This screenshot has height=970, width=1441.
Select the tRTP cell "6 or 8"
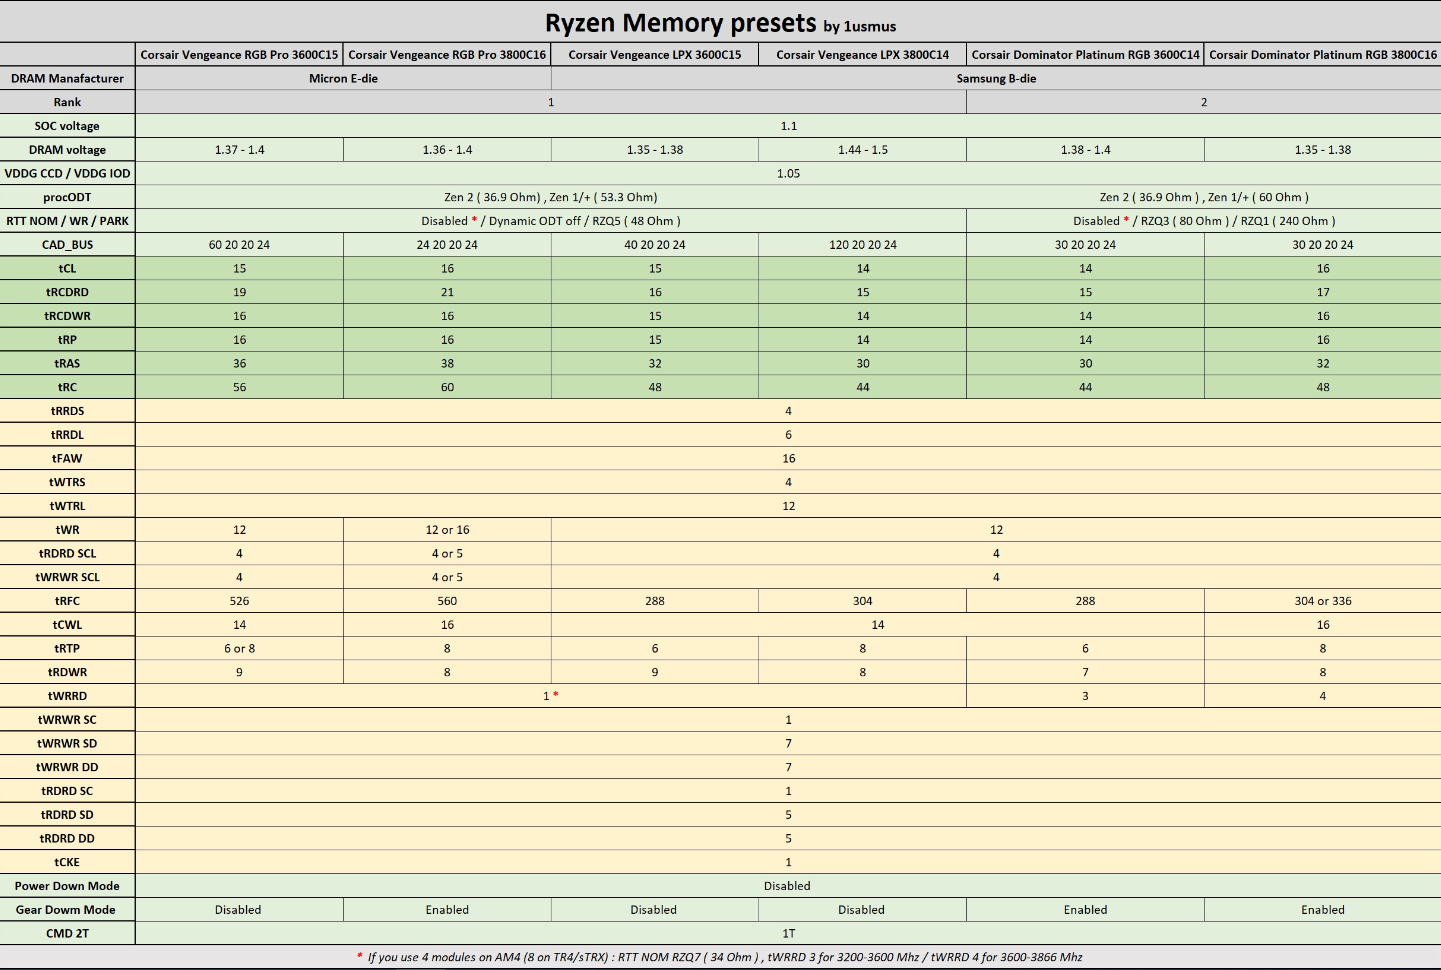[x=240, y=648]
